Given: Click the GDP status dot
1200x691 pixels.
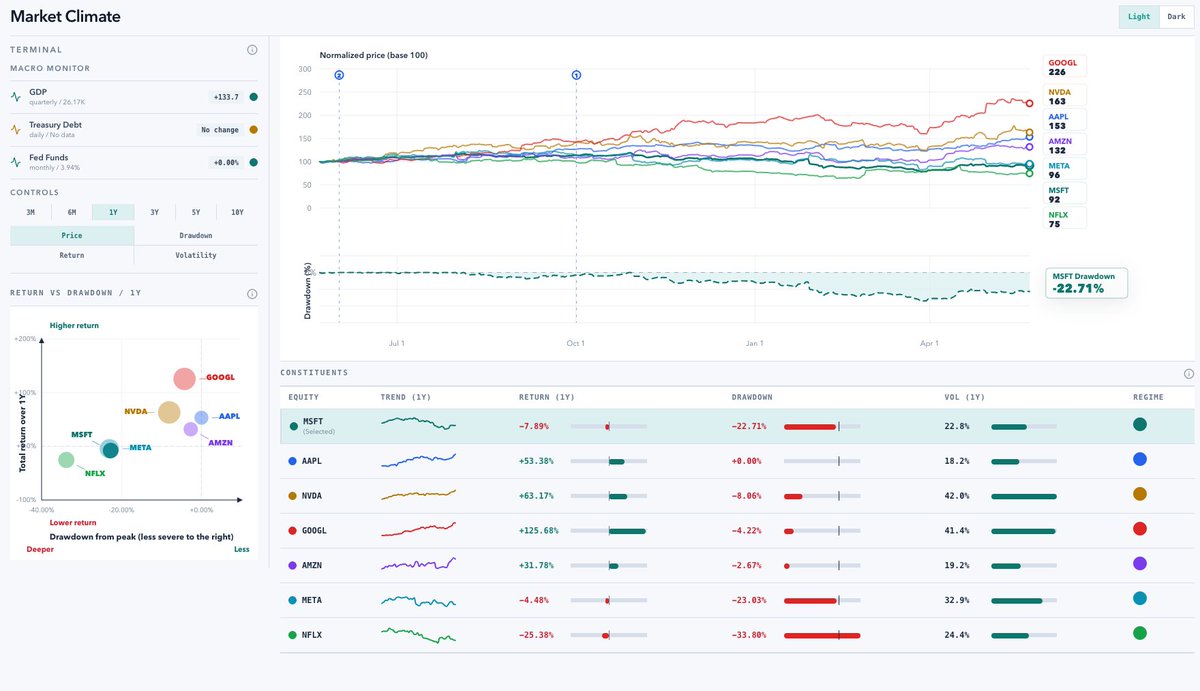Looking at the screenshot, I should click(253, 97).
